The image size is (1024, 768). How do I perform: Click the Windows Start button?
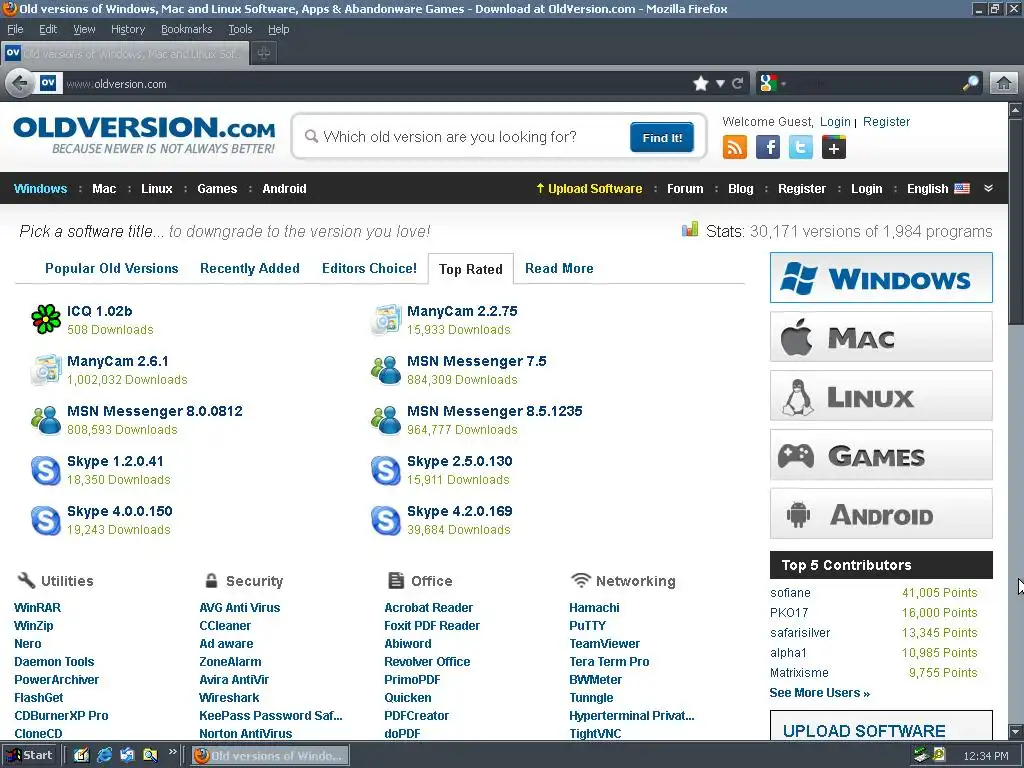click(30, 755)
